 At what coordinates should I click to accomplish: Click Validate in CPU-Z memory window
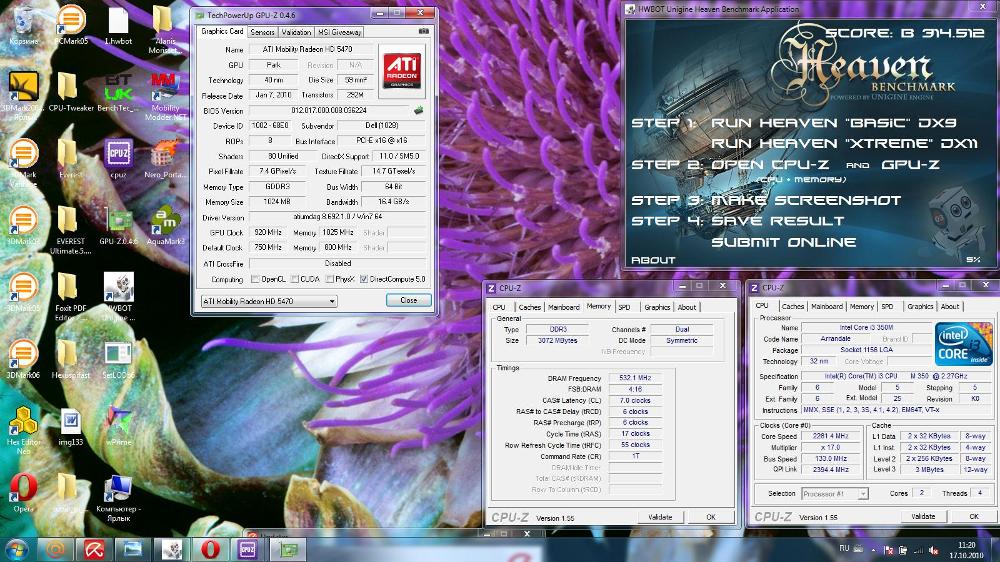pos(660,517)
